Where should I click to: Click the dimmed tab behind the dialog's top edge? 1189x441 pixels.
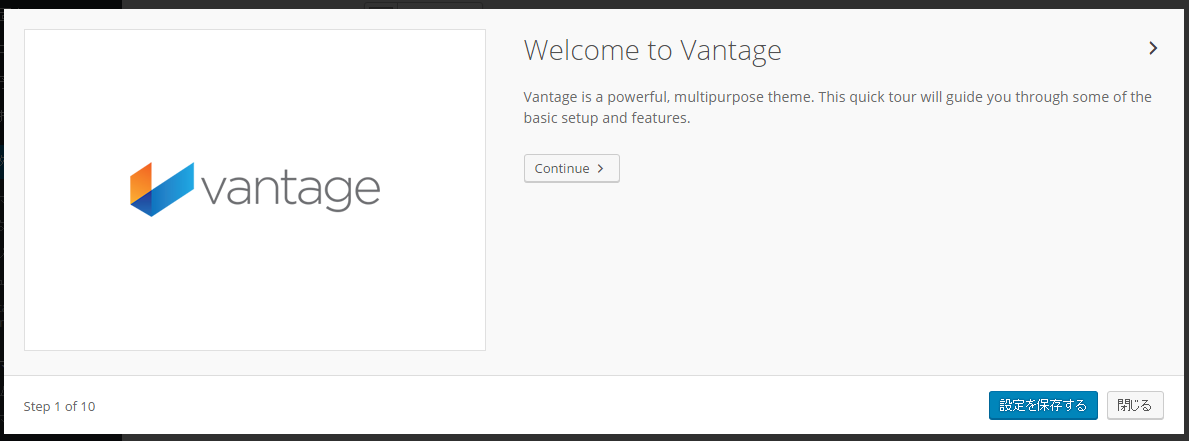(x=423, y=5)
